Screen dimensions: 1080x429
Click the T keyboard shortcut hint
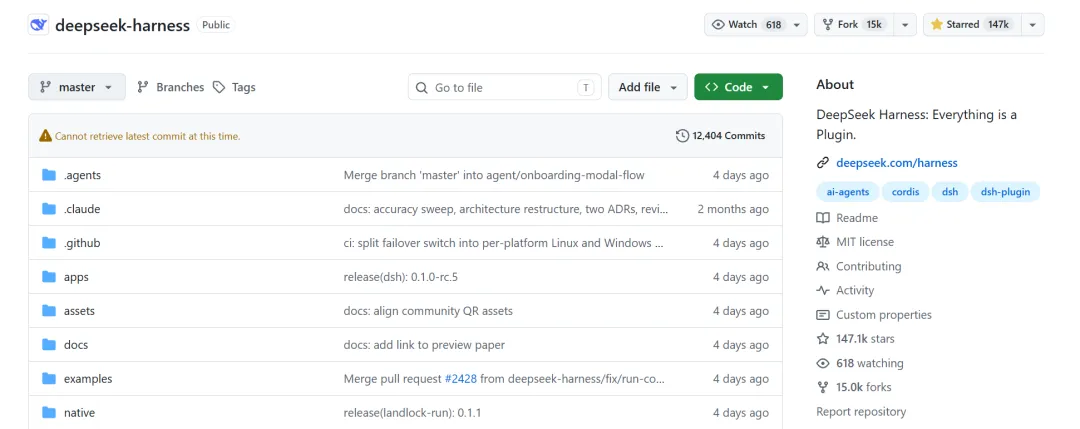[x=585, y=87]
